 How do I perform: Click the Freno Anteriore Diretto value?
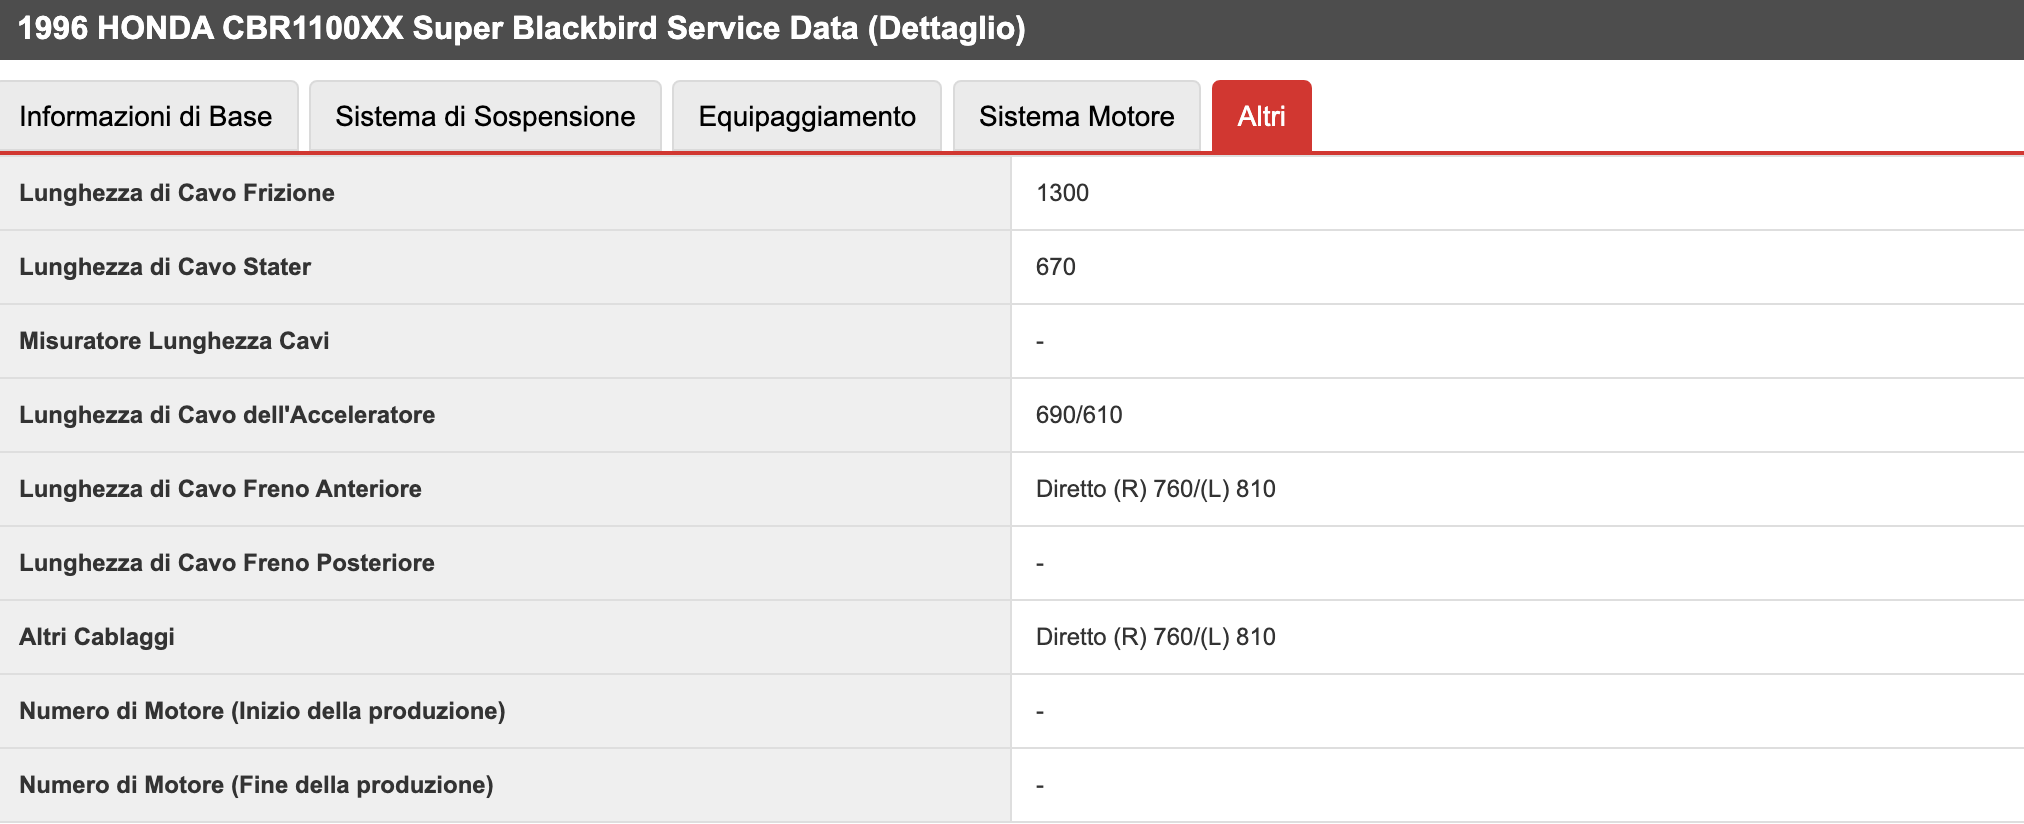point(1156,489)
